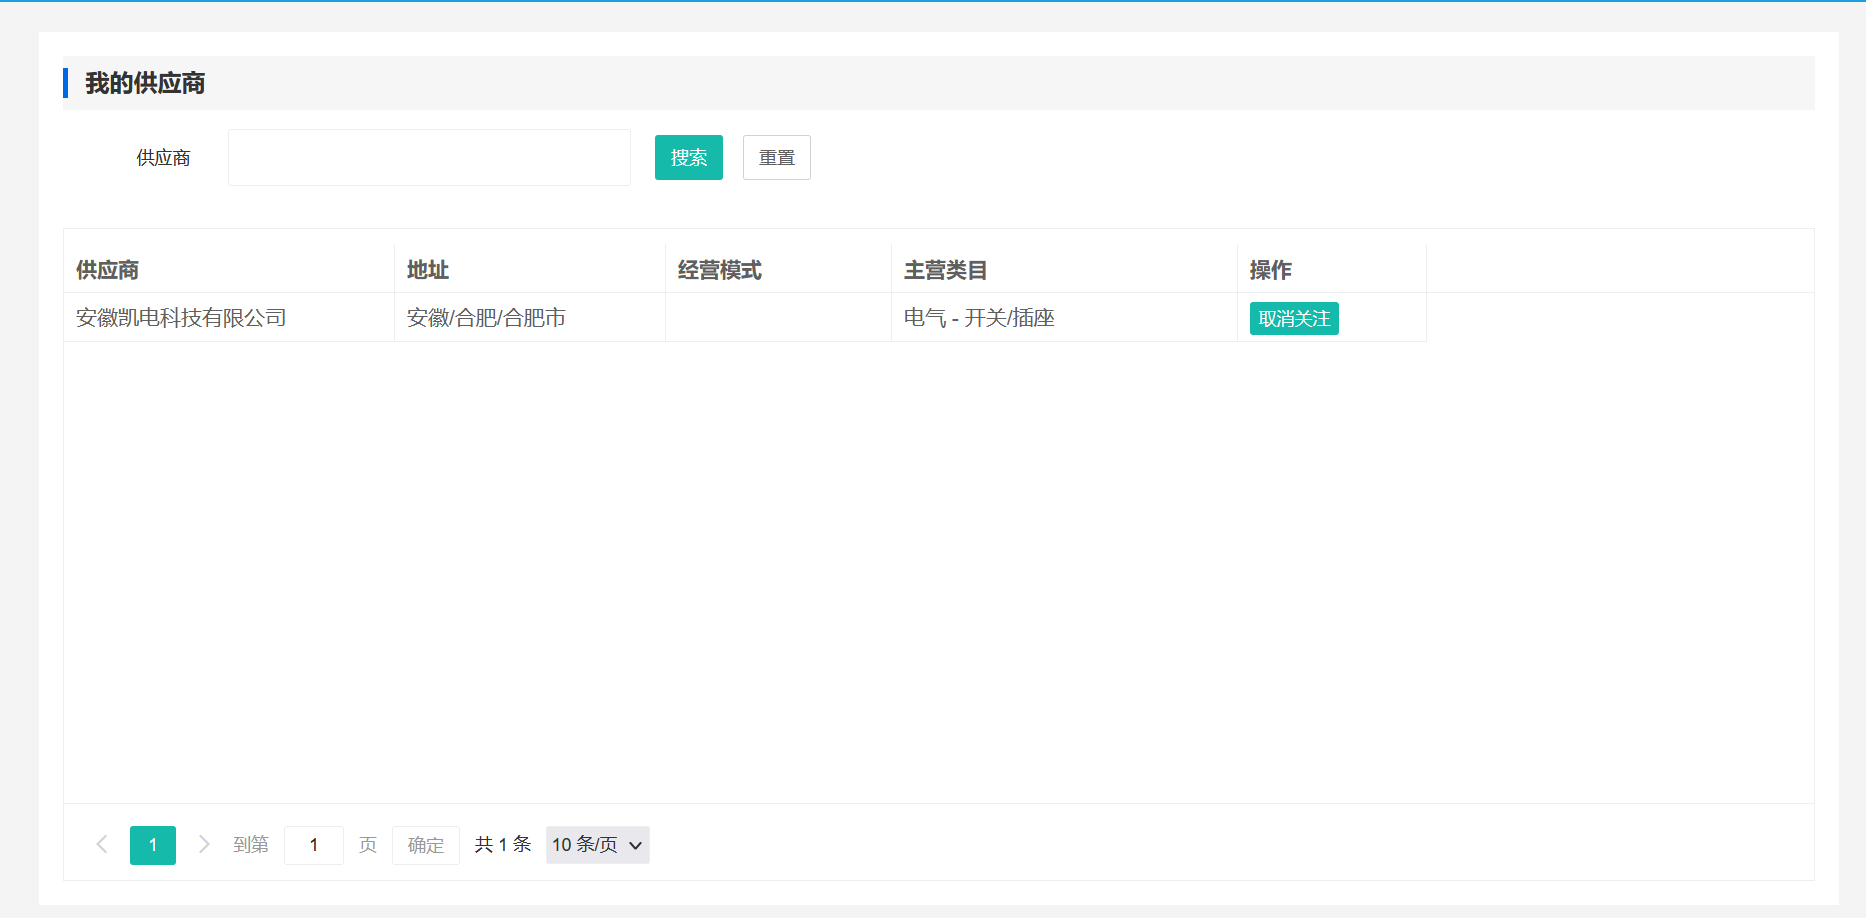Click the 操作 column header
The height and width of the screenshot is (918, 1866).
pyautogui.click(x=1270, y=270)
